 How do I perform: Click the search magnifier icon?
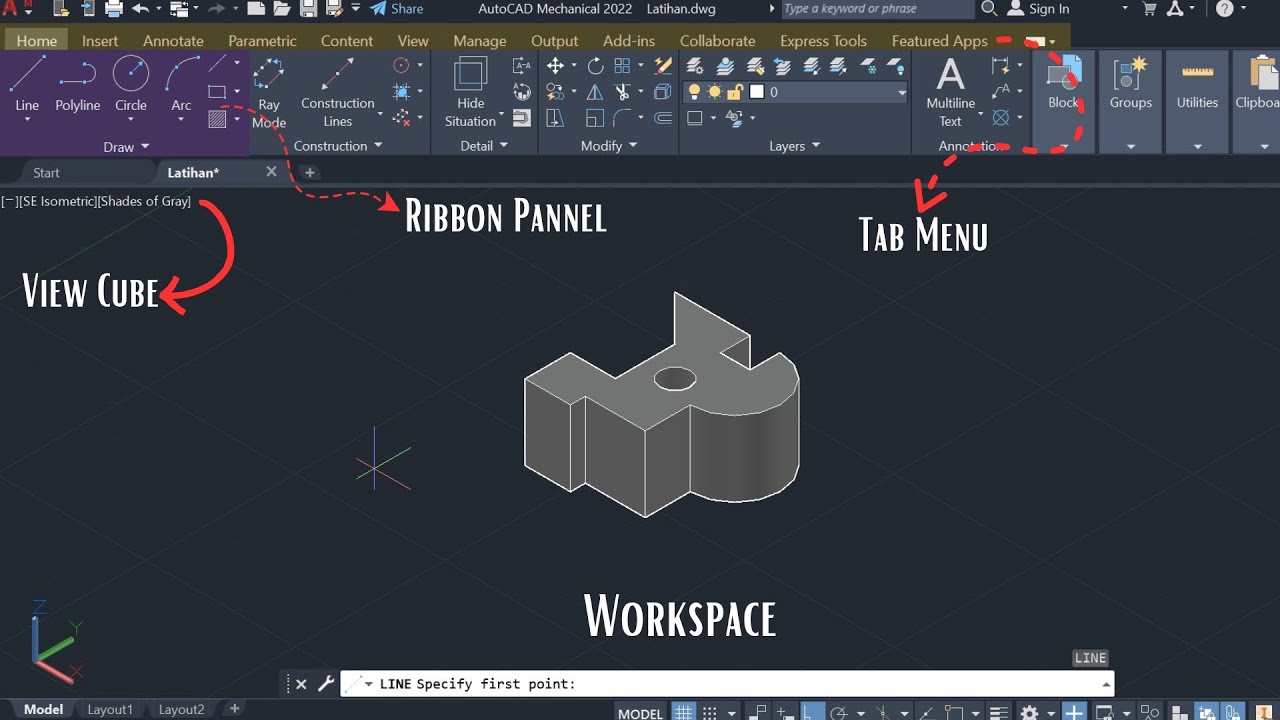coord(989,9)
